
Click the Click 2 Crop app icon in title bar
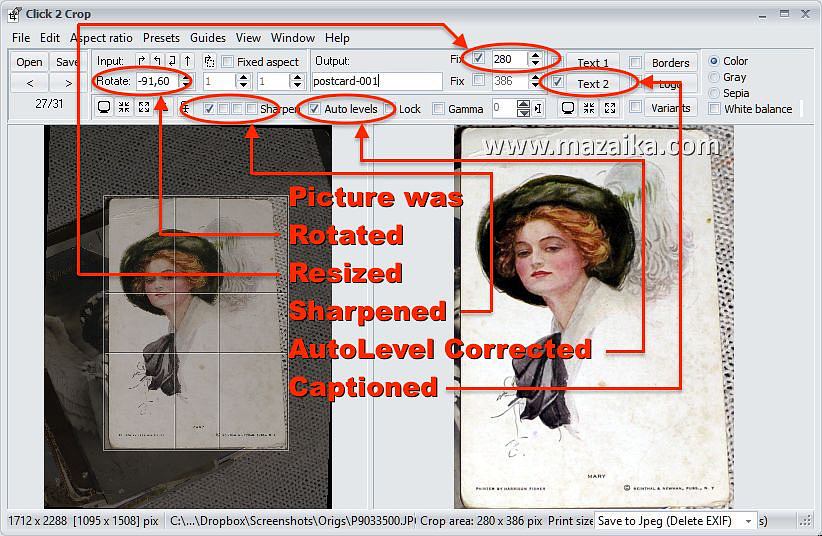(14, 14)
